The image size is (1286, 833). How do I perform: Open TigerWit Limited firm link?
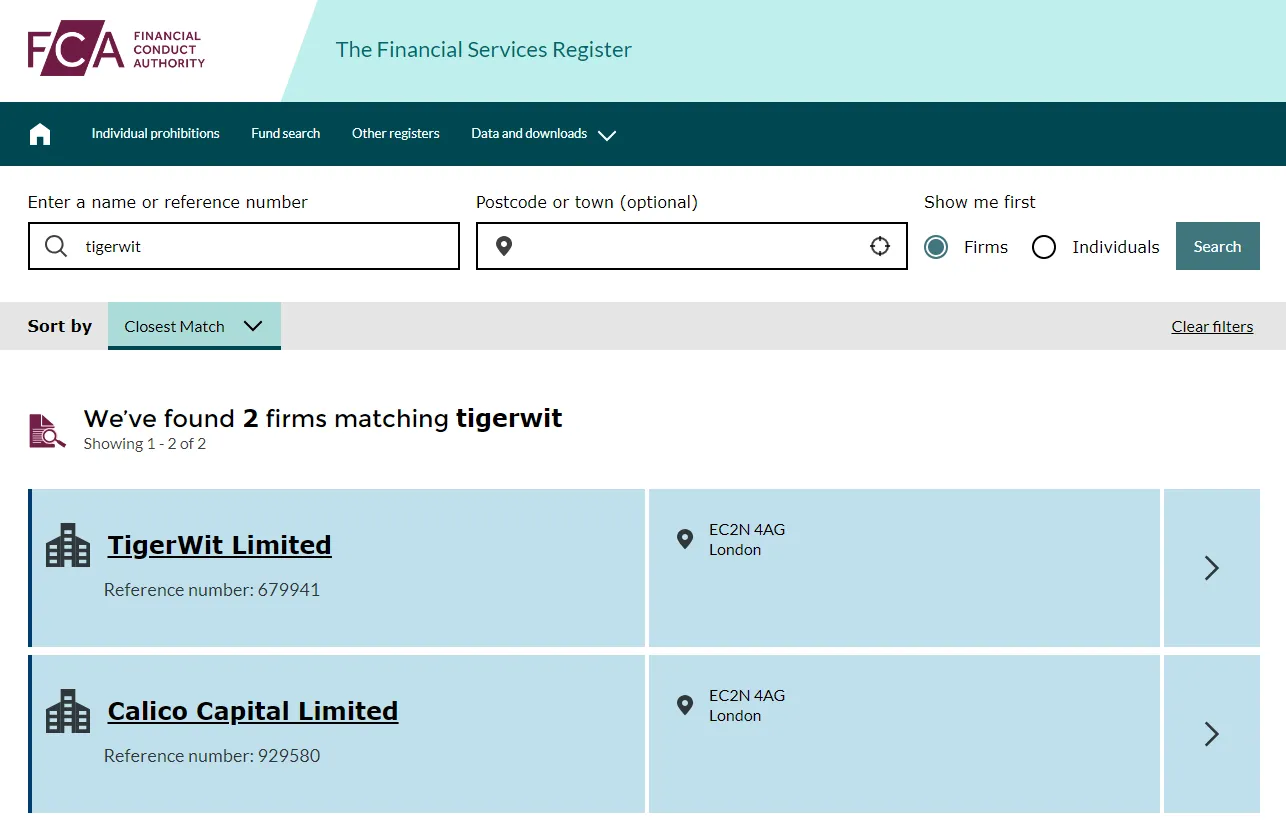pyautogui.click(x=220, y=545)
